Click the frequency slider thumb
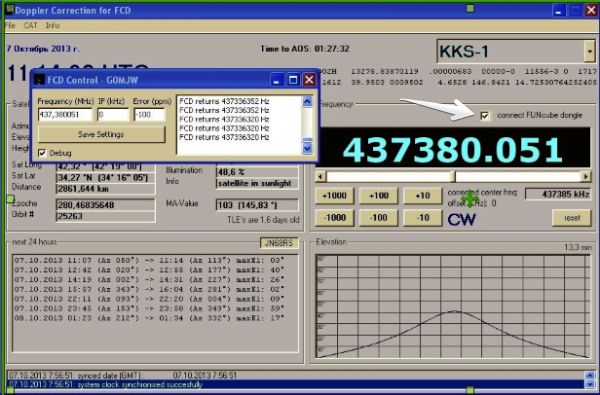The height and width of the screenshot is (395, 600). click(x=453, y=176)
